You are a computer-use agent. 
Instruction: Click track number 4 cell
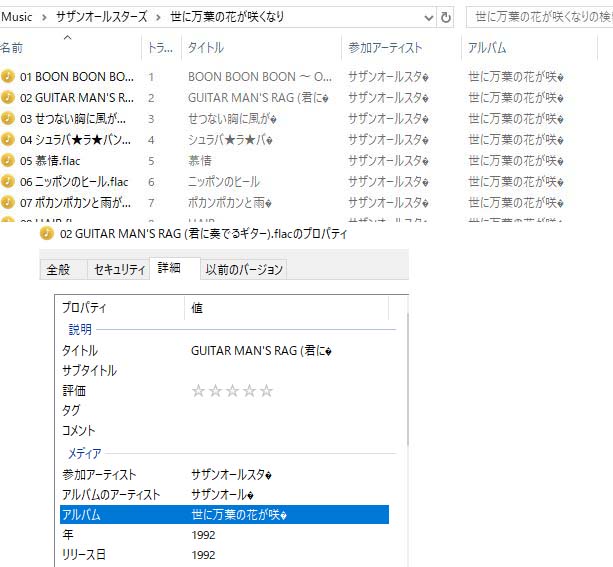coord(151,140)
